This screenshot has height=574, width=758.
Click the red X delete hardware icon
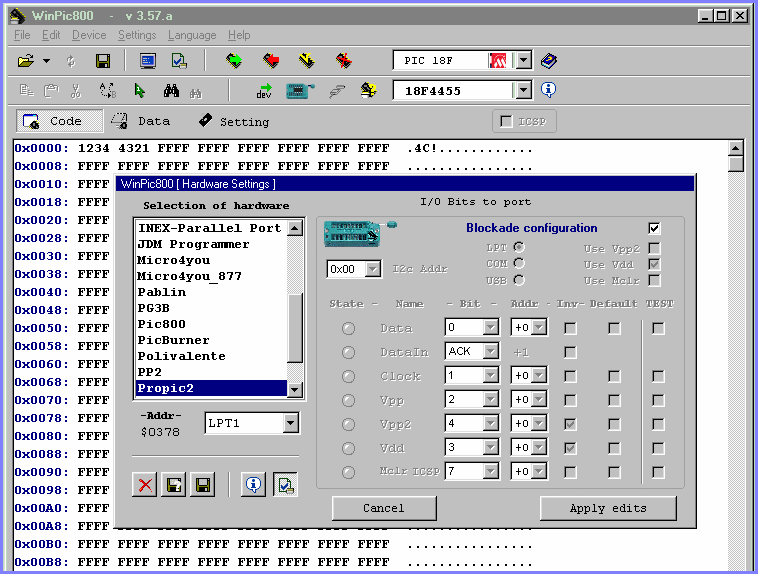pos(145,485)
